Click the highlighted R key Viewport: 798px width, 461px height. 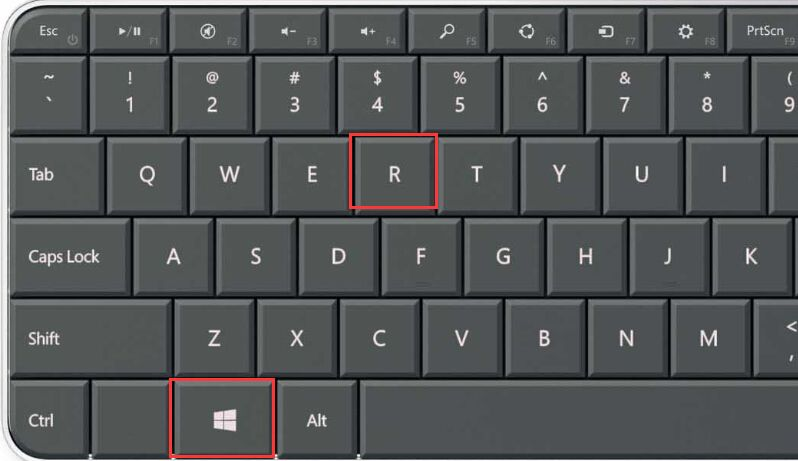pyautogui.click(x=393, y=172)
